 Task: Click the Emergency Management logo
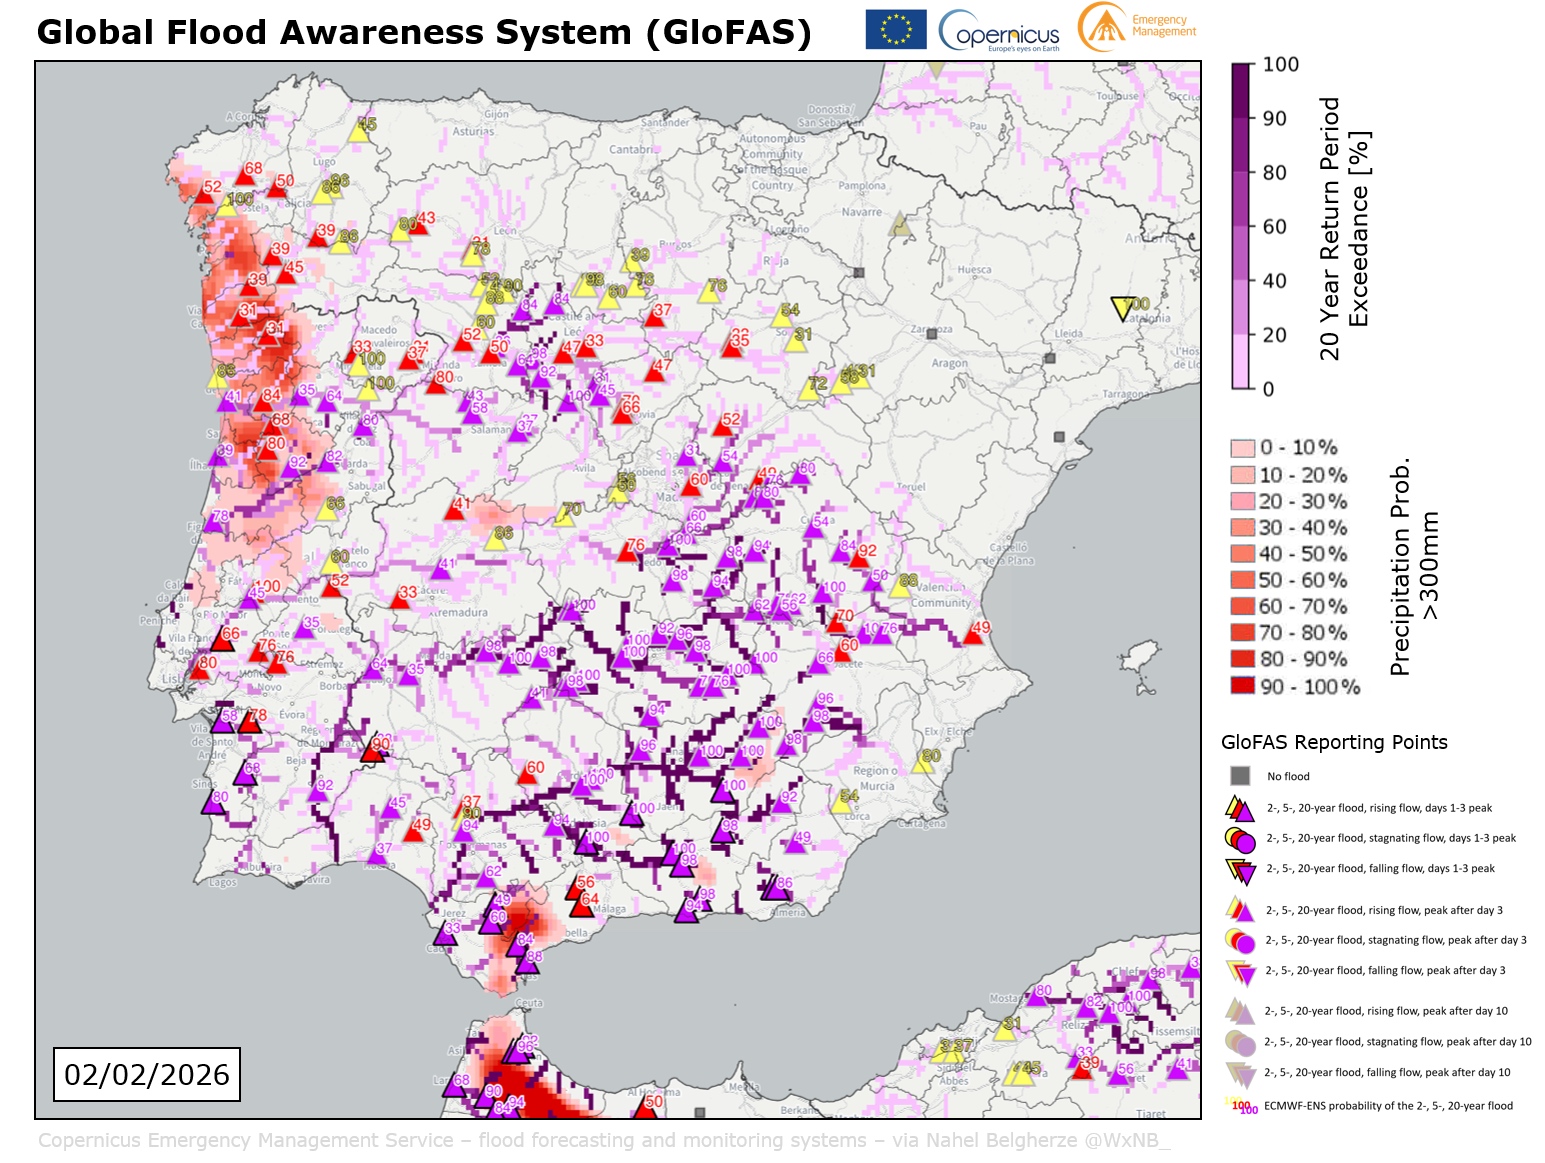tap(1137, 27)
